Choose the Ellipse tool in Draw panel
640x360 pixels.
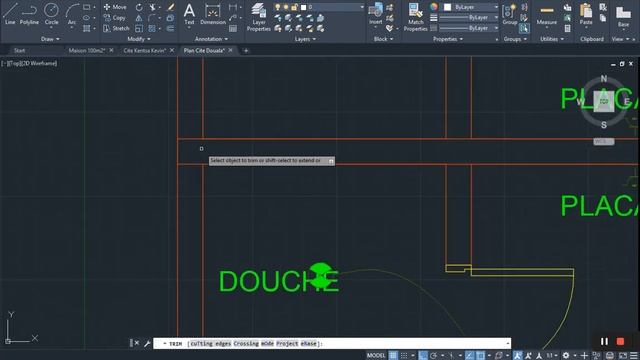point(87,18)
